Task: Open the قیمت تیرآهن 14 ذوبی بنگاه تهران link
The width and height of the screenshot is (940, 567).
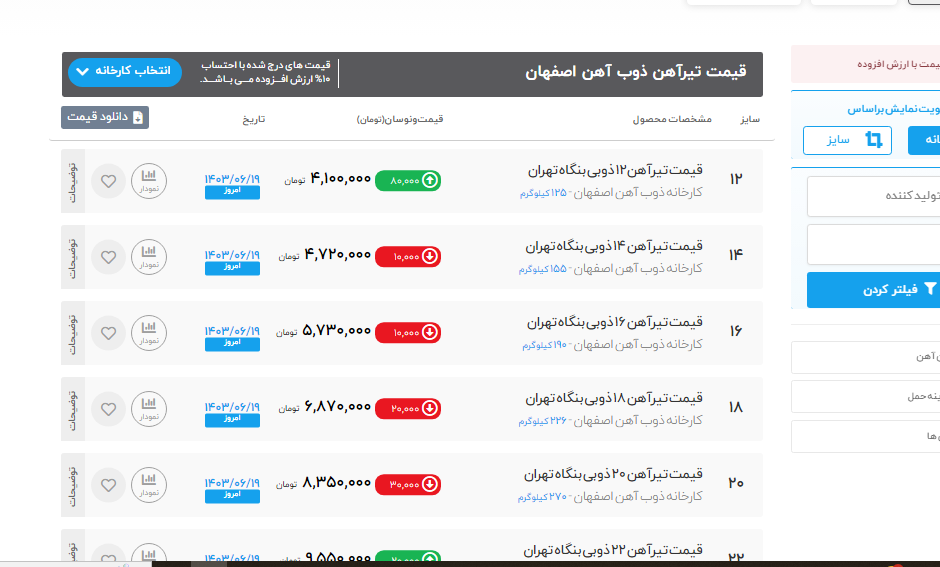Action: [x=615, y=246]
